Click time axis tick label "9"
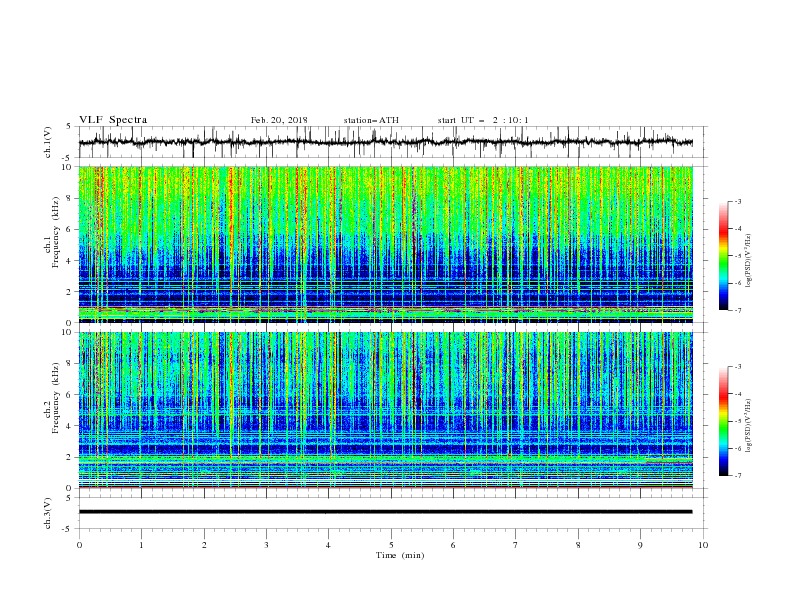 [x=640, y=545]
